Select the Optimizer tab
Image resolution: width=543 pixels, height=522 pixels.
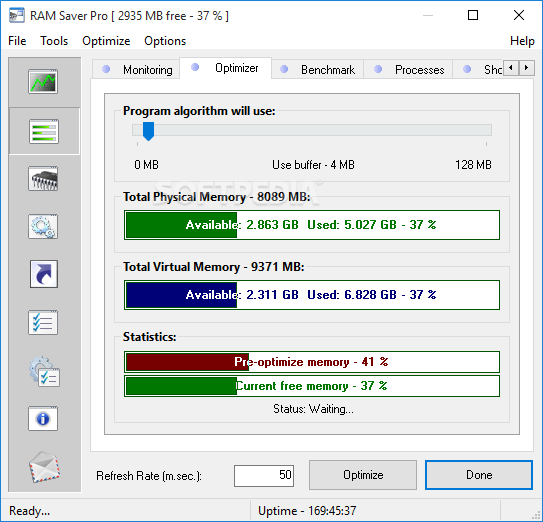(x=225, y=68)
